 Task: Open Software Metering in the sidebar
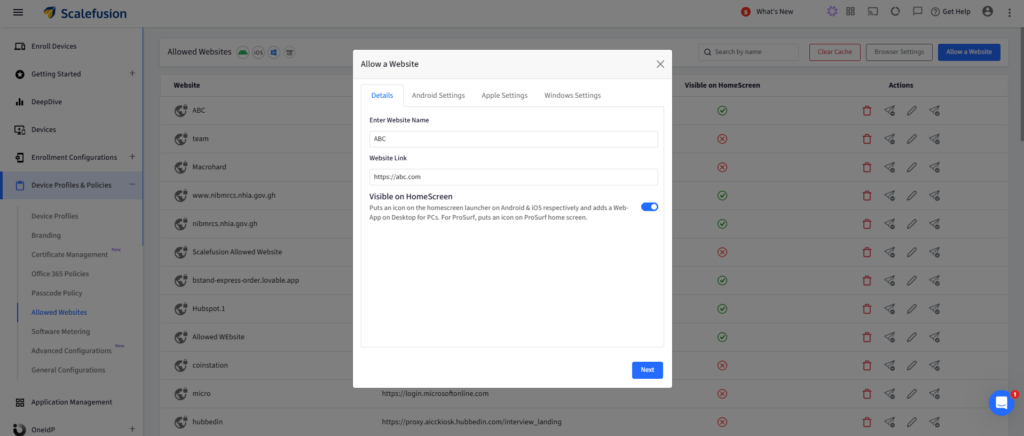coord(61,332)
